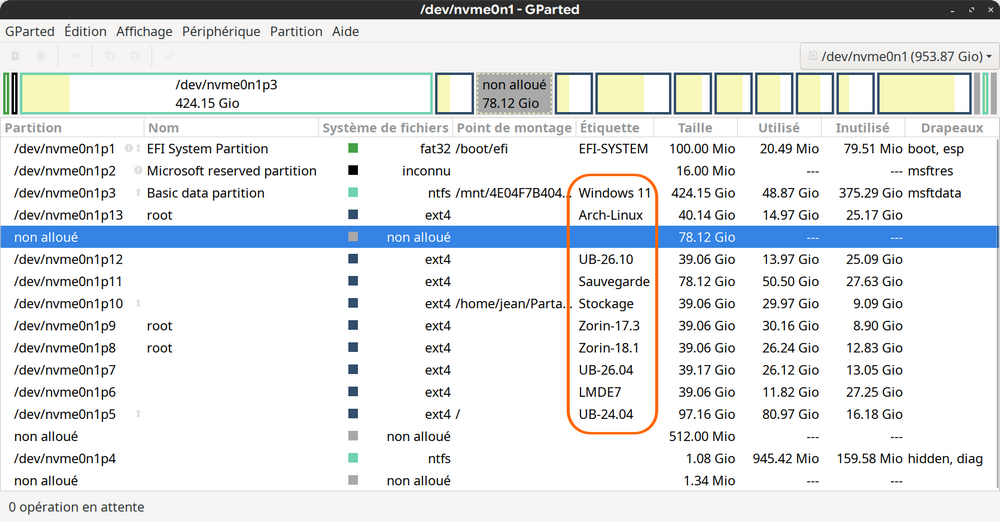Select the /dev/nvme0n1p2 row

pos(499,170)
